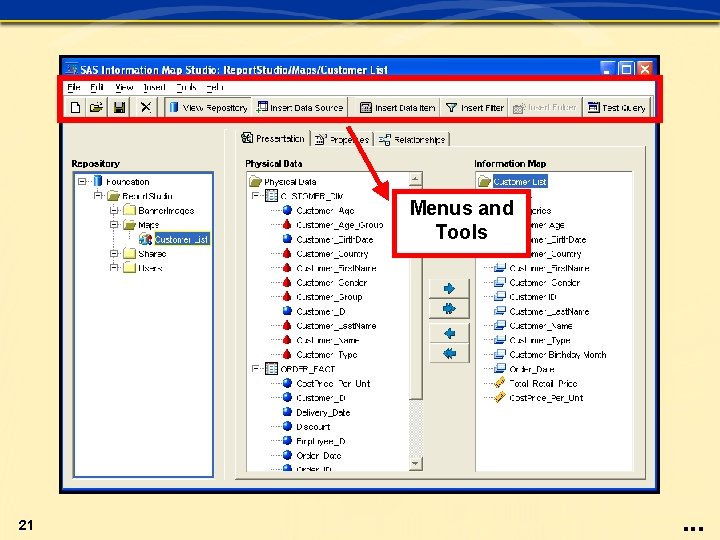This screenshot has height=540, width=720.
Task: Click the Delete X toolbar icon
Action: pos(146,107)
